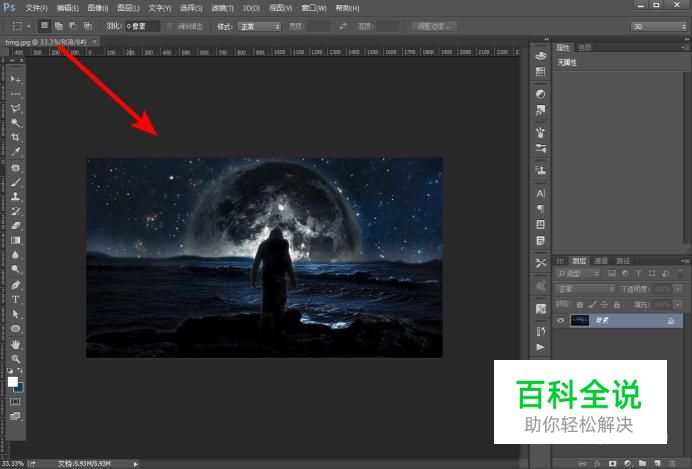Open the 滤镜(T) menu
The height and width of the screenshot is (469, 692).
[222, 8]
